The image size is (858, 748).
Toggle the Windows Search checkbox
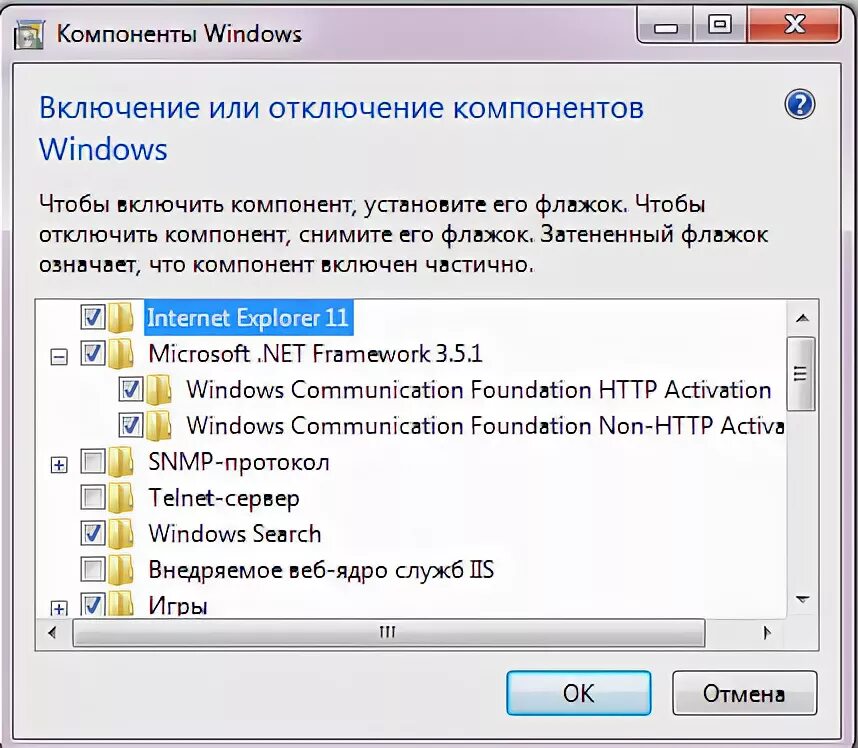tap(92, 534)
